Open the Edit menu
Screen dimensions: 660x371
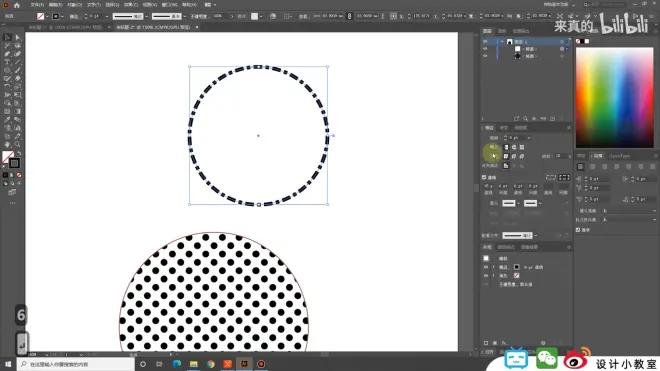point(56,5)
